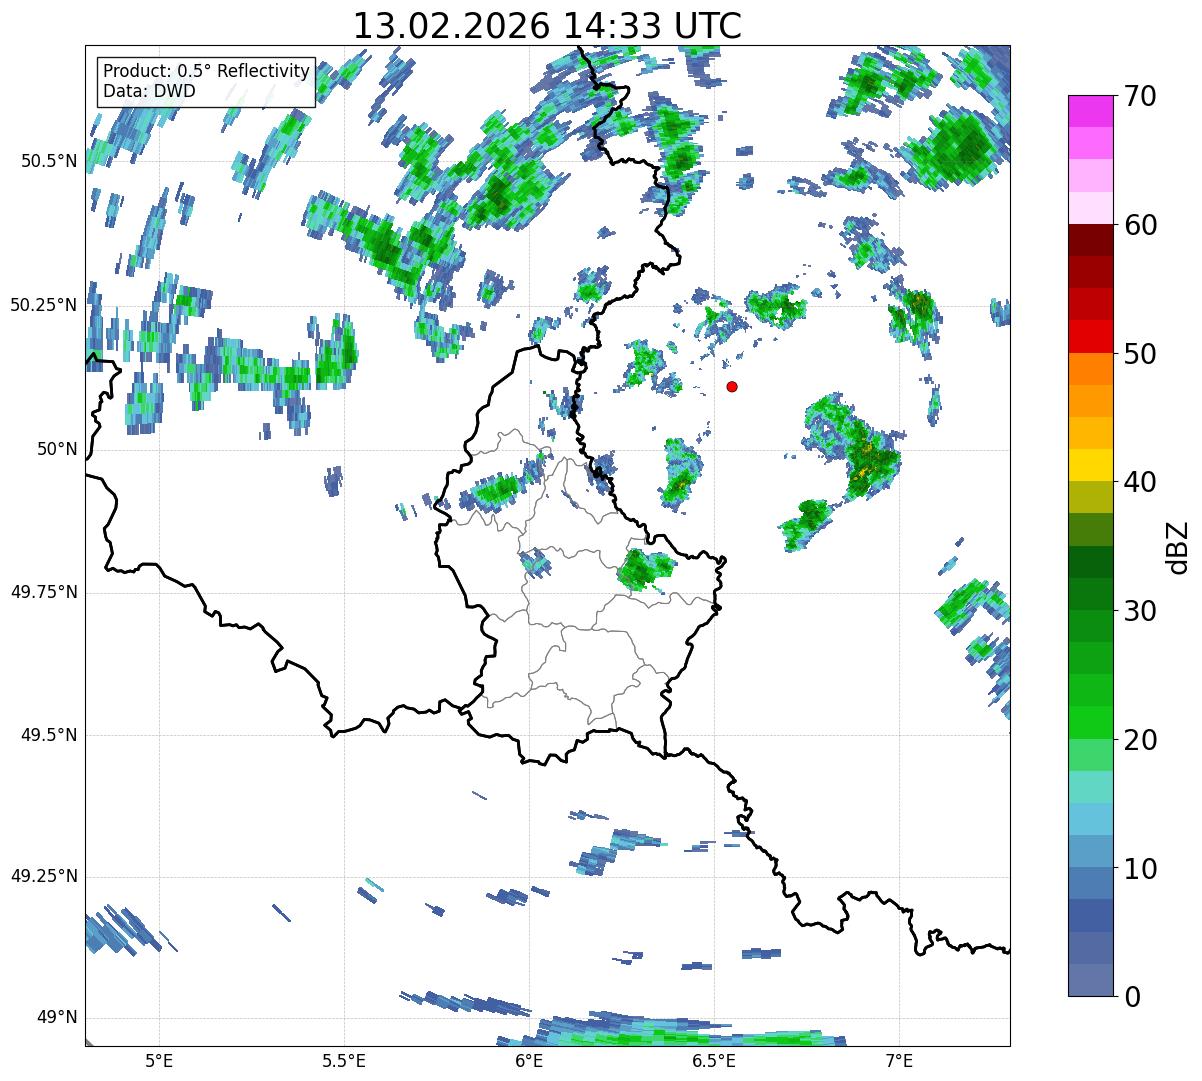This screenshot has width=1202, height=1081.
Task: Click the title 13.02.2026 14:33 UTC
Action: [x=547, y=26]
